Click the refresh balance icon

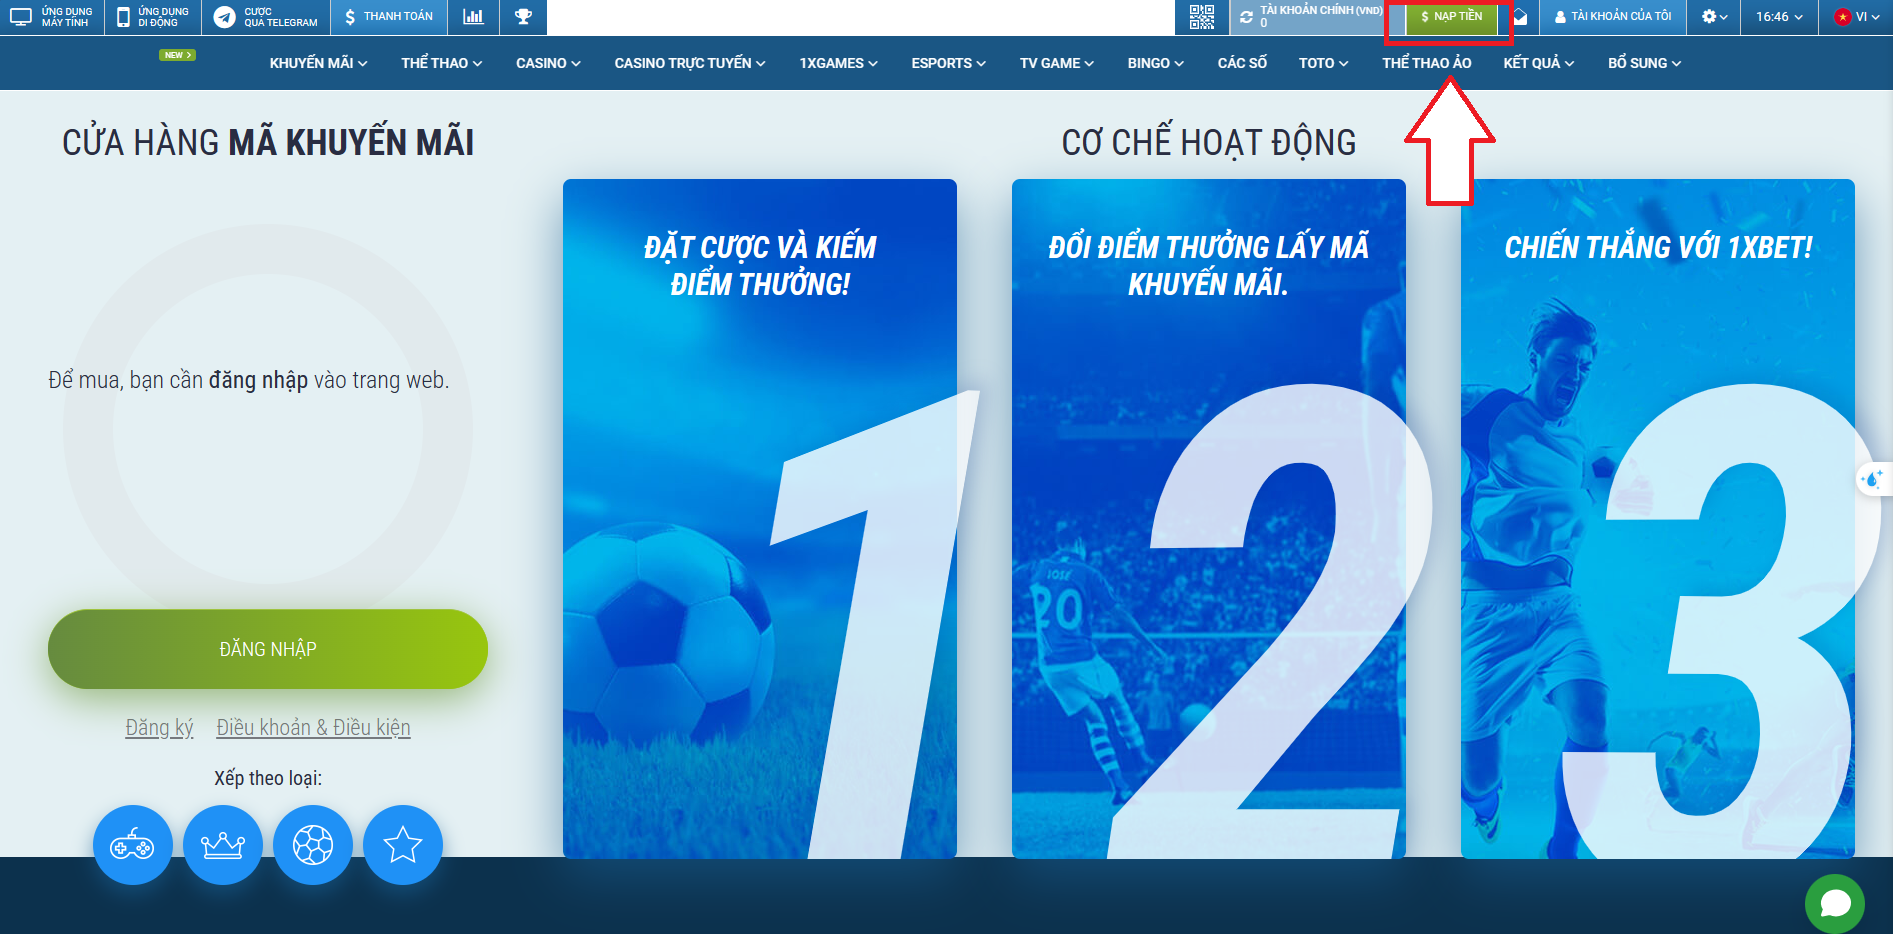[x=1246, y=16]
